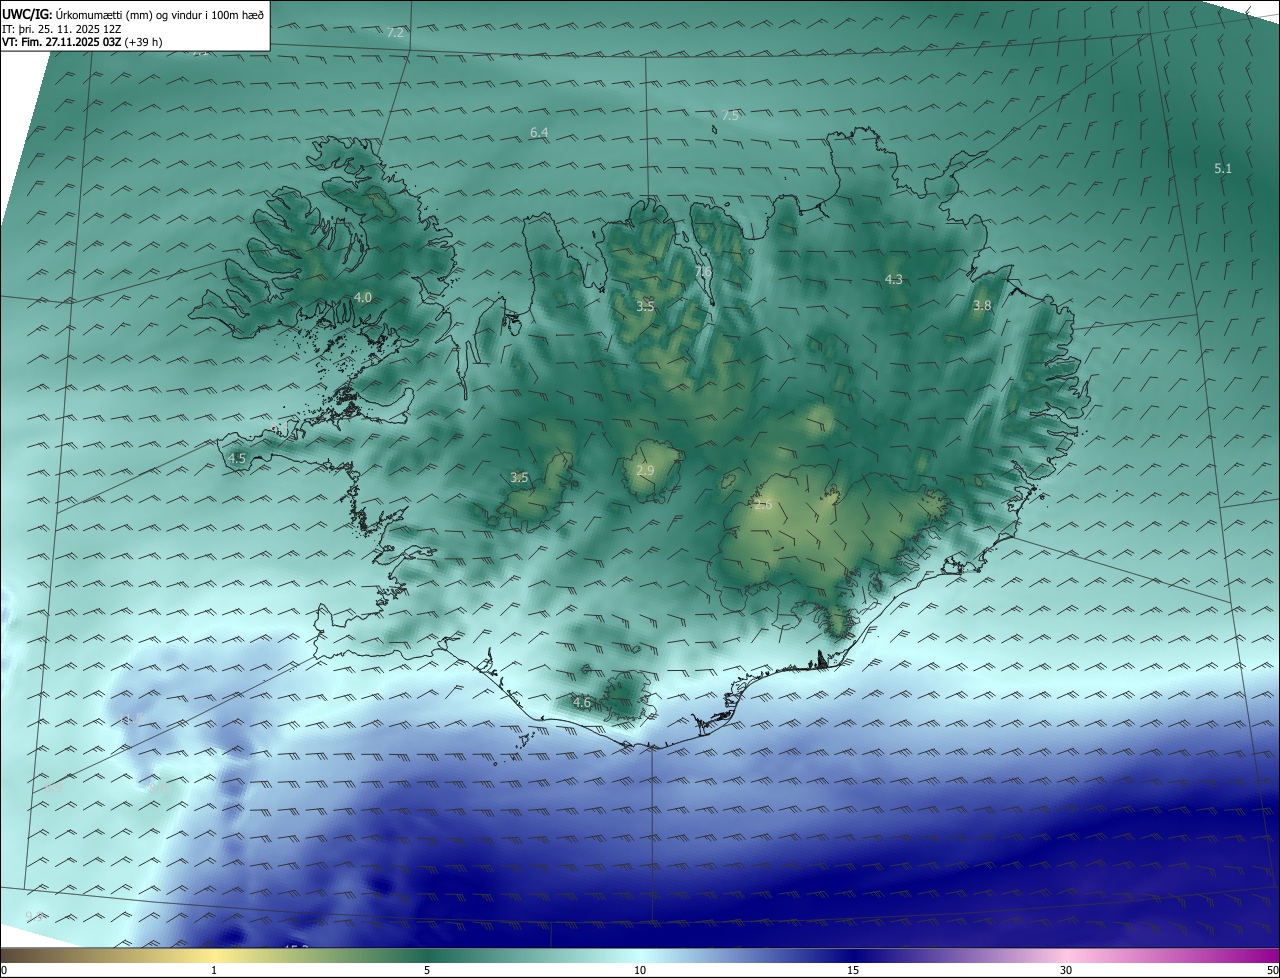This screenshot has width=1280, height=978.
Task: Click the 4.5 value label
Action: coord(237,458)
